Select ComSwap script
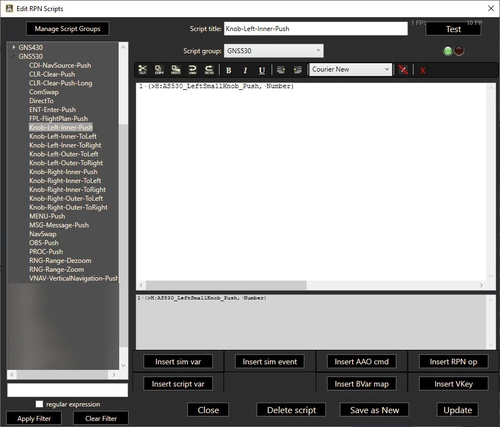Viewport: 500px width, 427px height. click(x=44, y=92)
